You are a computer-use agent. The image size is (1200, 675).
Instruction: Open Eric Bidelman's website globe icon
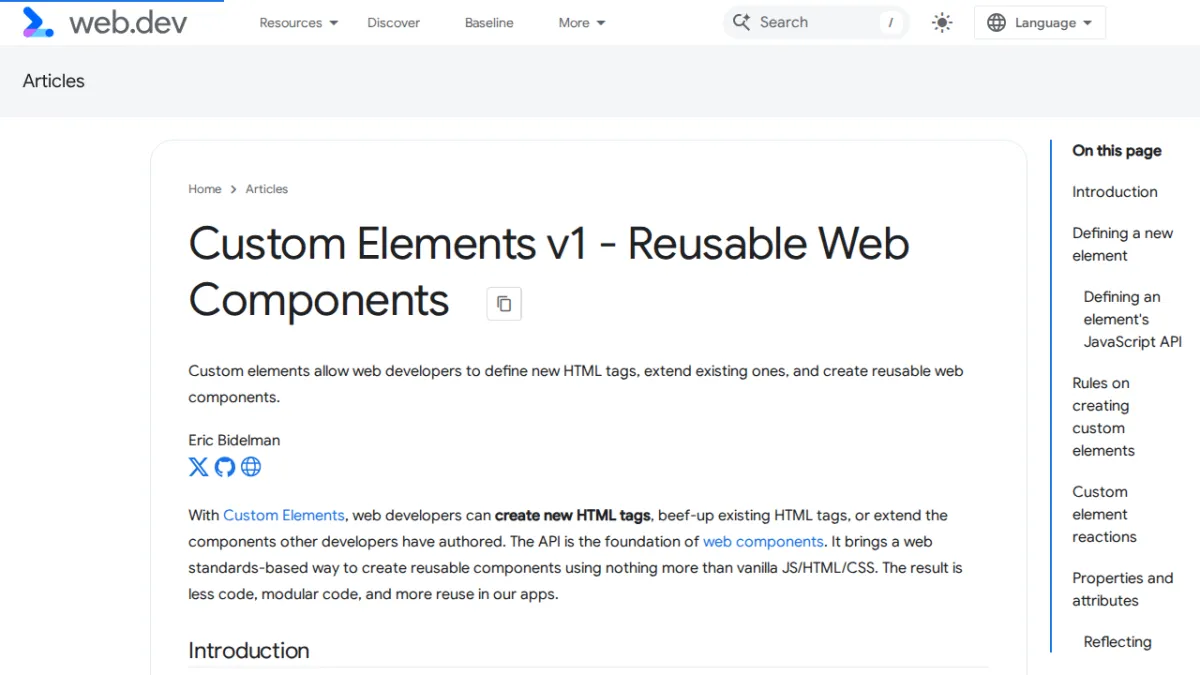(x=251, y=466)
